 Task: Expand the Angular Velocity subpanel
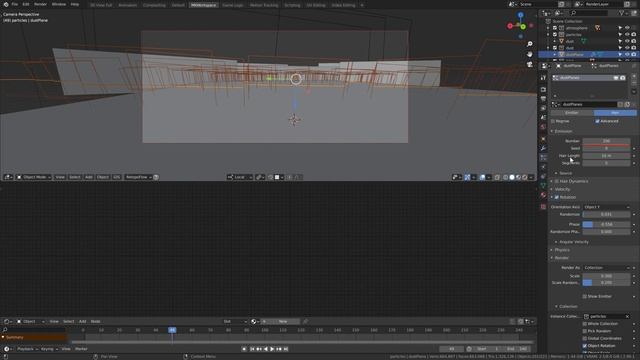coord(573,242)
